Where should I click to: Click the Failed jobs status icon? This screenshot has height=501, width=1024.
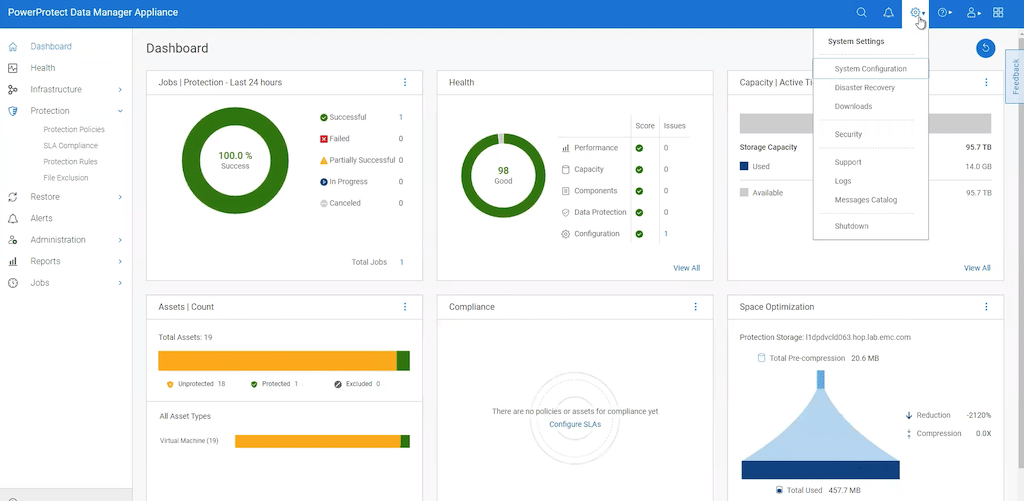pos(323,139)
